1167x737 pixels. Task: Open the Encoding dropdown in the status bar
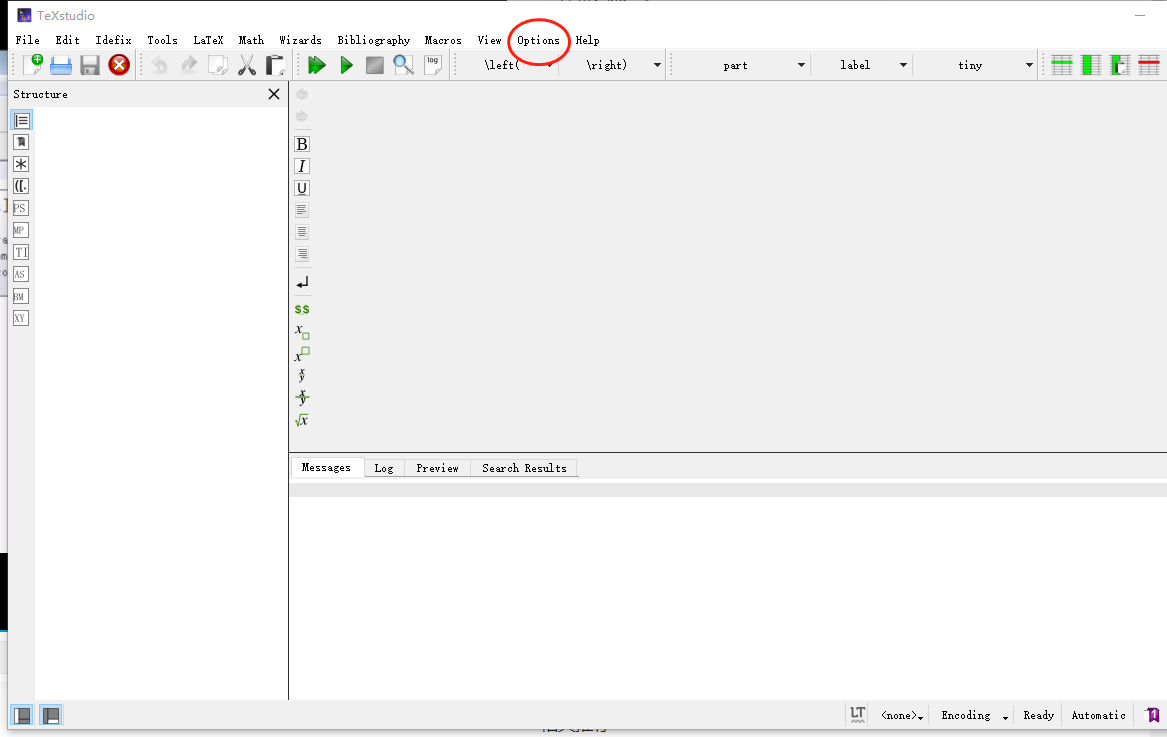click(974, 715)
